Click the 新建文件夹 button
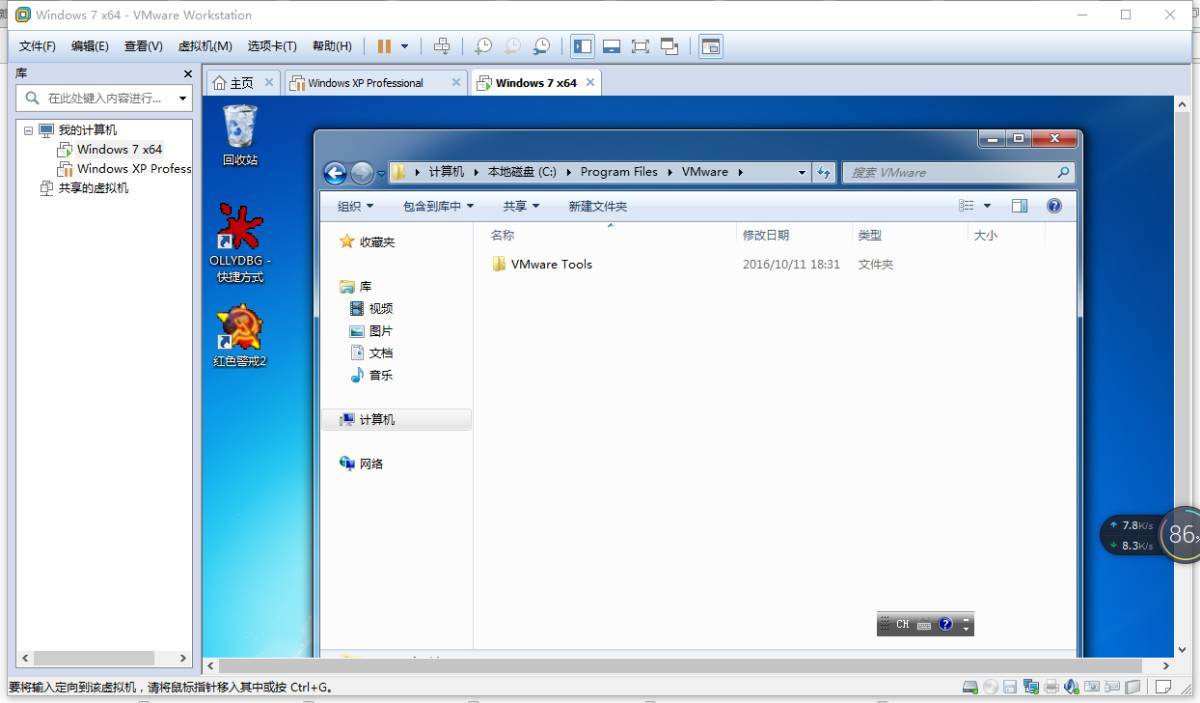This screenshot has height=703, width=1200. (598, 206)
